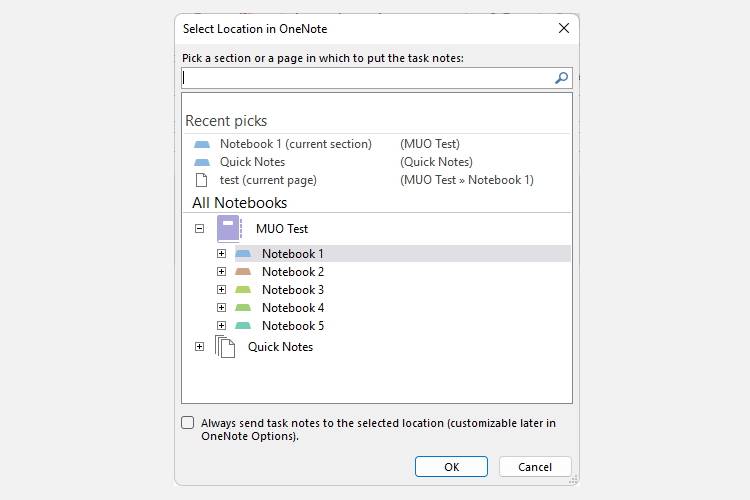Viewport: 750px width, 500px height.
Task: Select Quick Notes label under All Notebooks
Action: tap(280, 346)
